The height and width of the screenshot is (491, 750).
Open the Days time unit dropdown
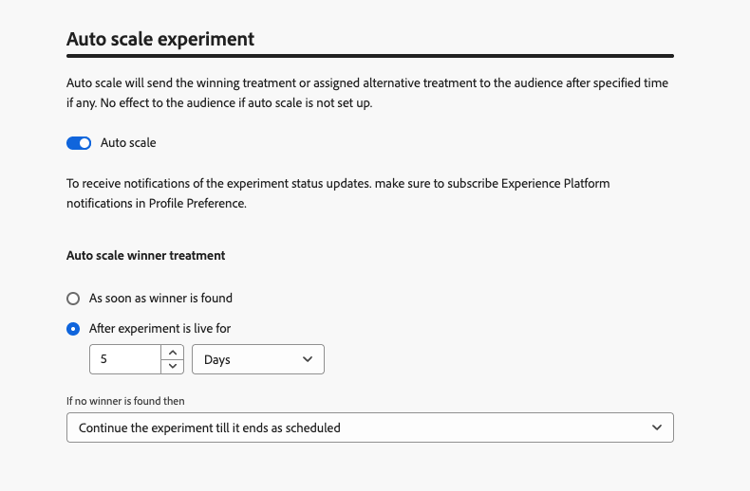click(x=257, y=359)
